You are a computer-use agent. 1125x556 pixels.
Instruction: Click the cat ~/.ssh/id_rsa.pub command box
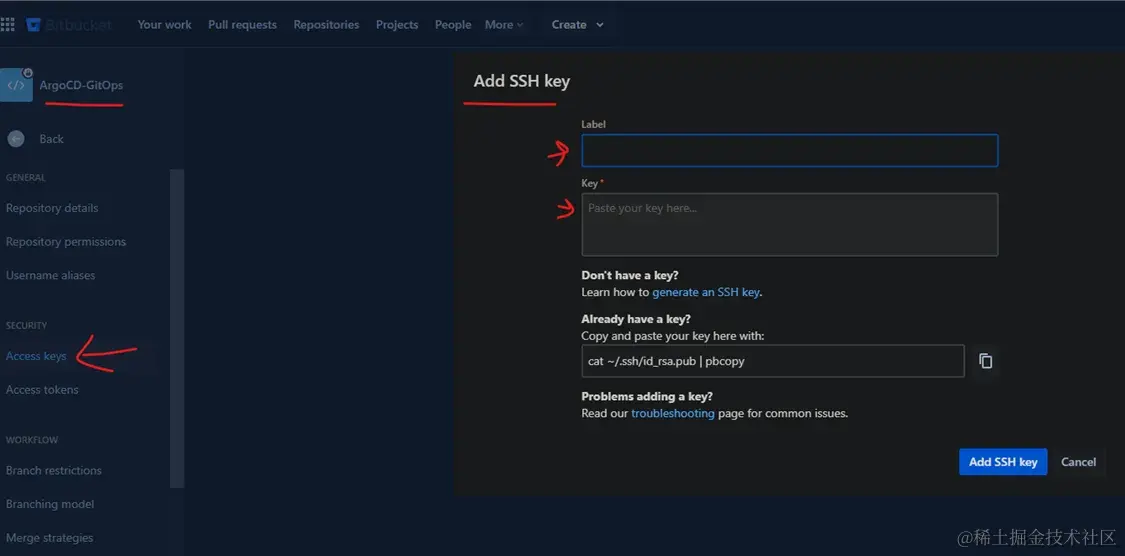pos(773,361)
